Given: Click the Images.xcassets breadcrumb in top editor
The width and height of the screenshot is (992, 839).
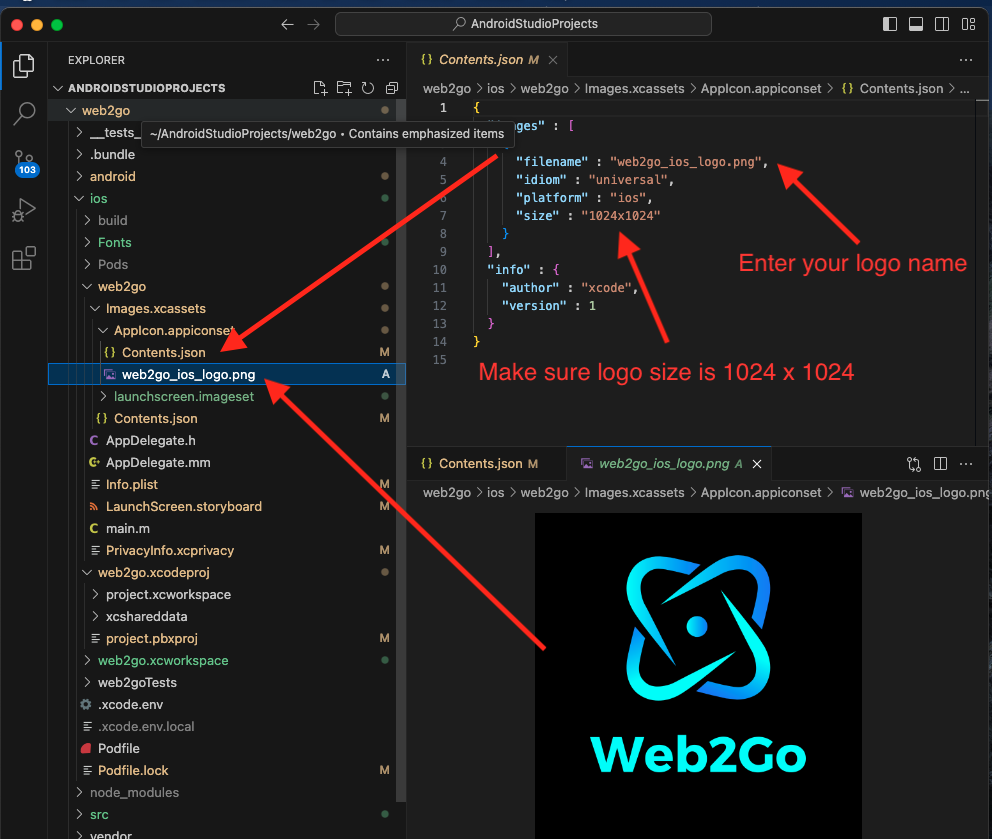Looking at the screenshot, I should pyautogui.click(x=634, y=88).
